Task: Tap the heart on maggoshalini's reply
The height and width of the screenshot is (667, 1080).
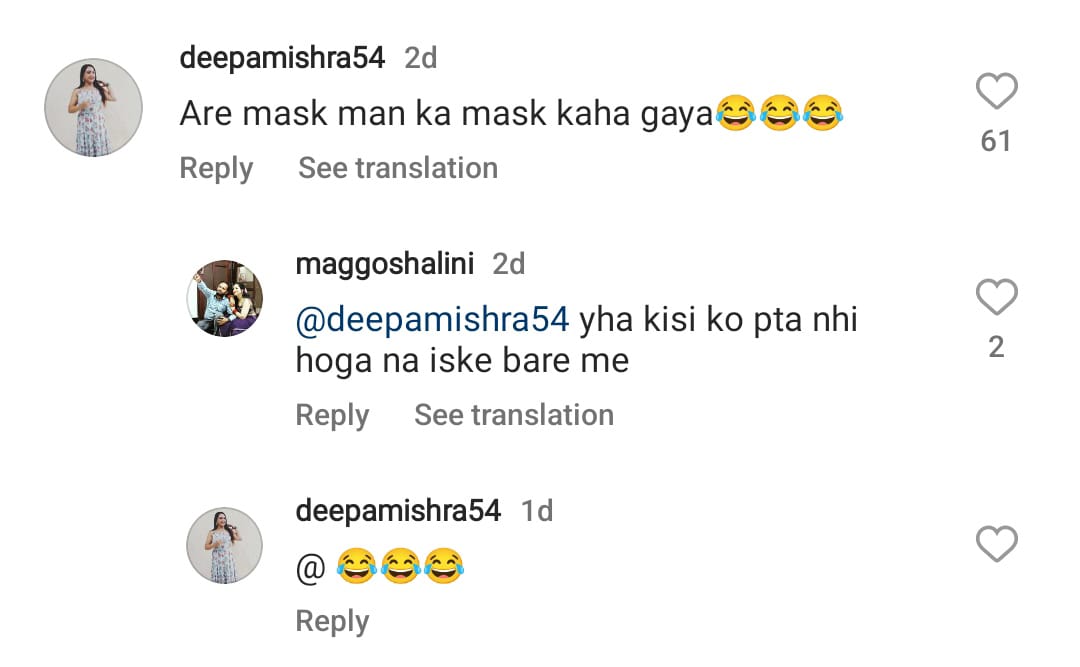Action: click(997, 297)
